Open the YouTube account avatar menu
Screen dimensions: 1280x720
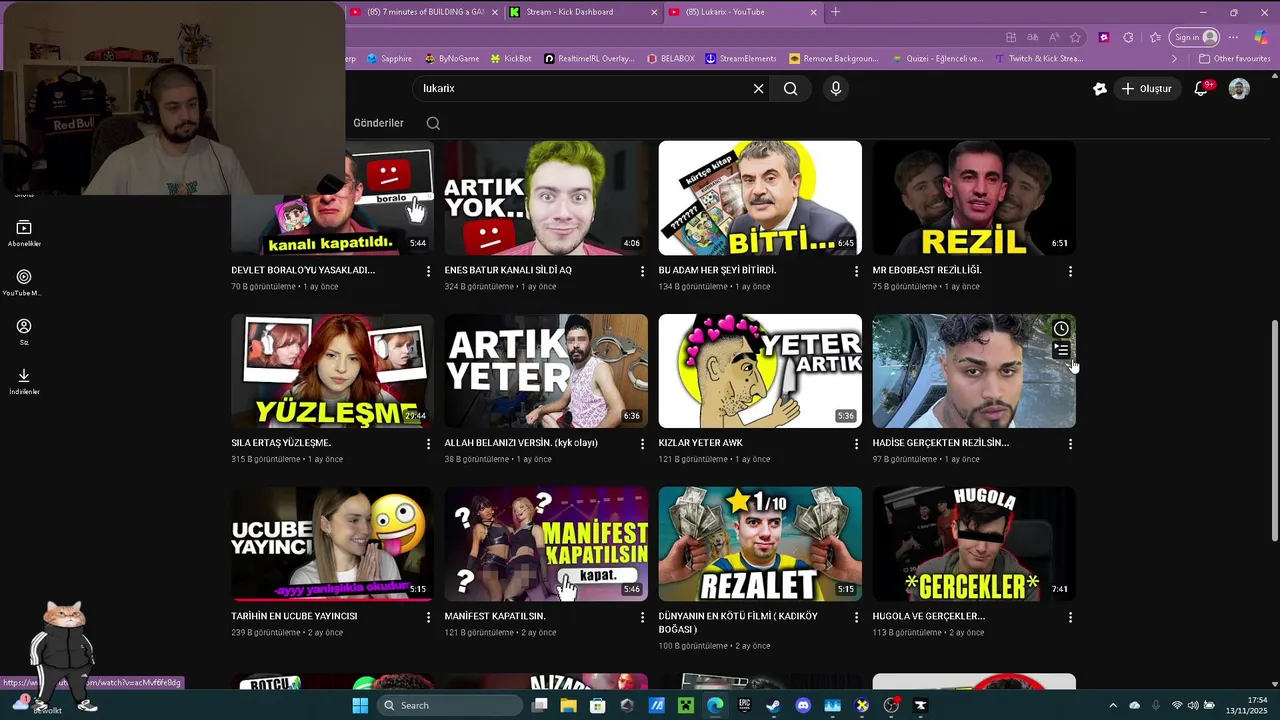[1239, 89]
